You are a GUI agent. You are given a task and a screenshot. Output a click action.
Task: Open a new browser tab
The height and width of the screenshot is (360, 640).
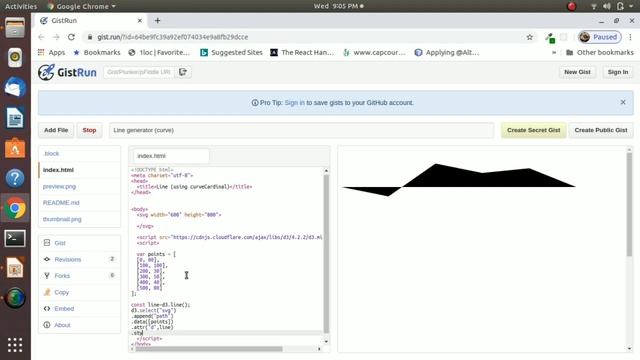click(158, 20)
